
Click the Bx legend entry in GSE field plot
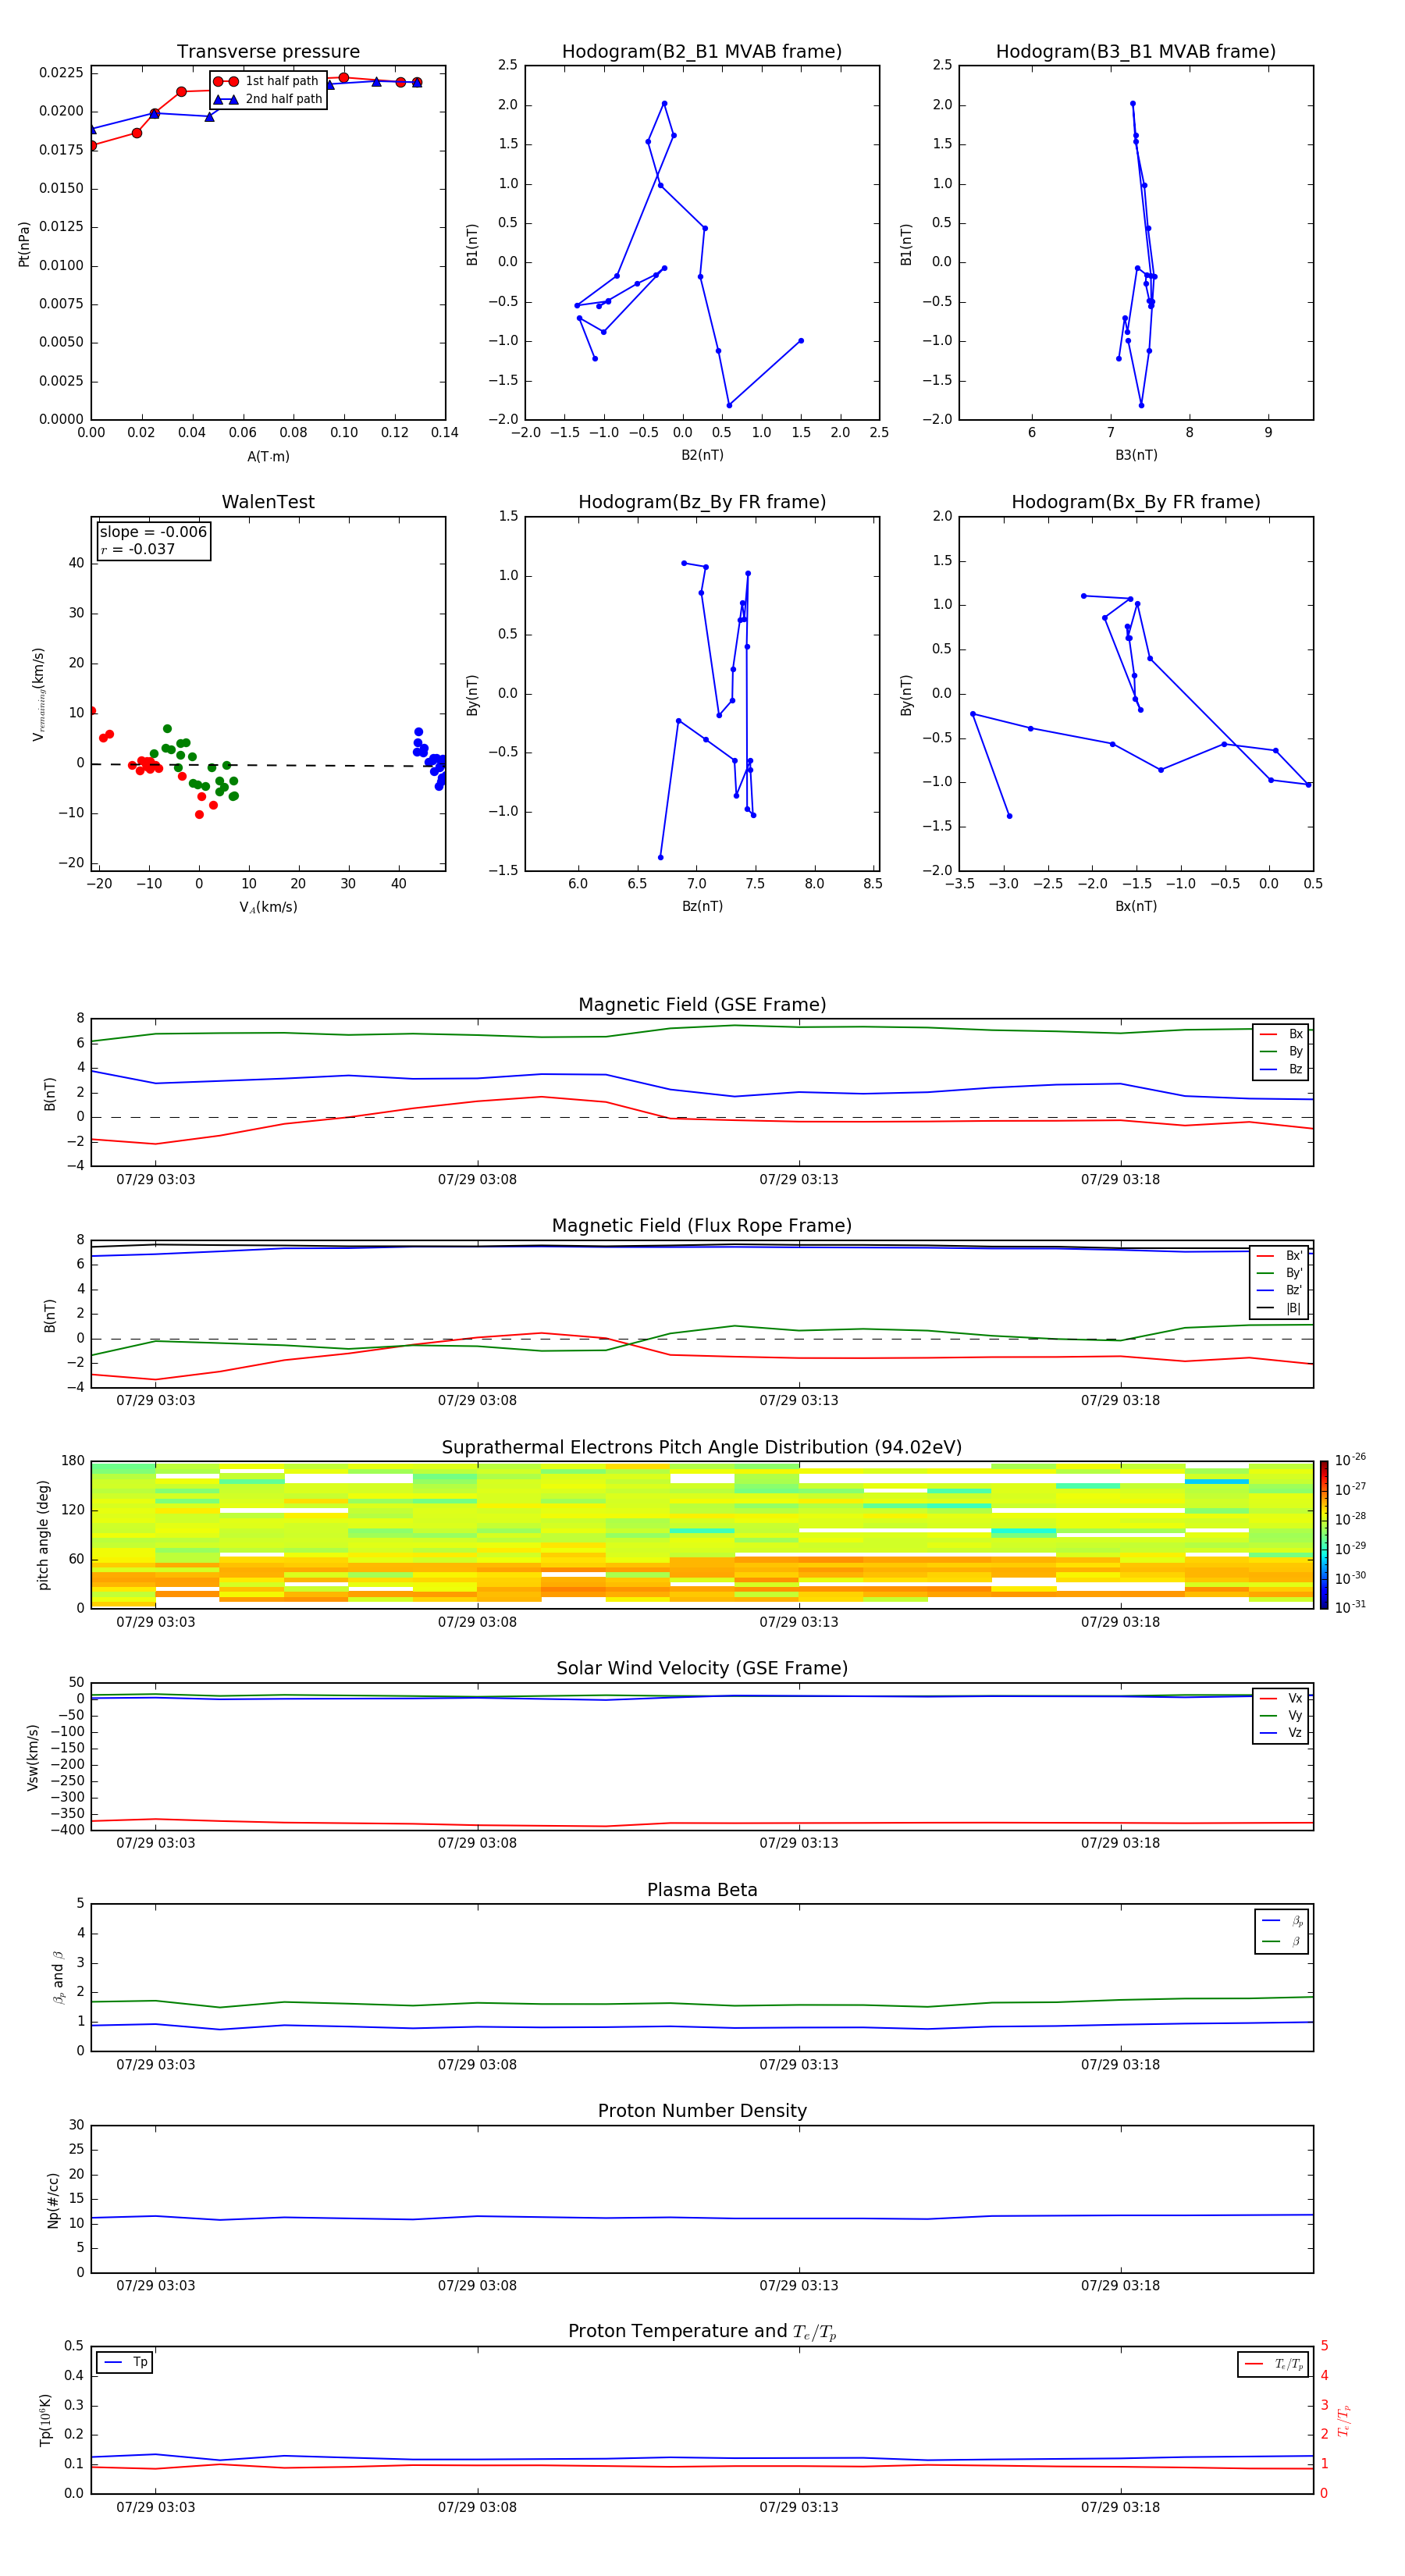[x=1282, y=1034]
